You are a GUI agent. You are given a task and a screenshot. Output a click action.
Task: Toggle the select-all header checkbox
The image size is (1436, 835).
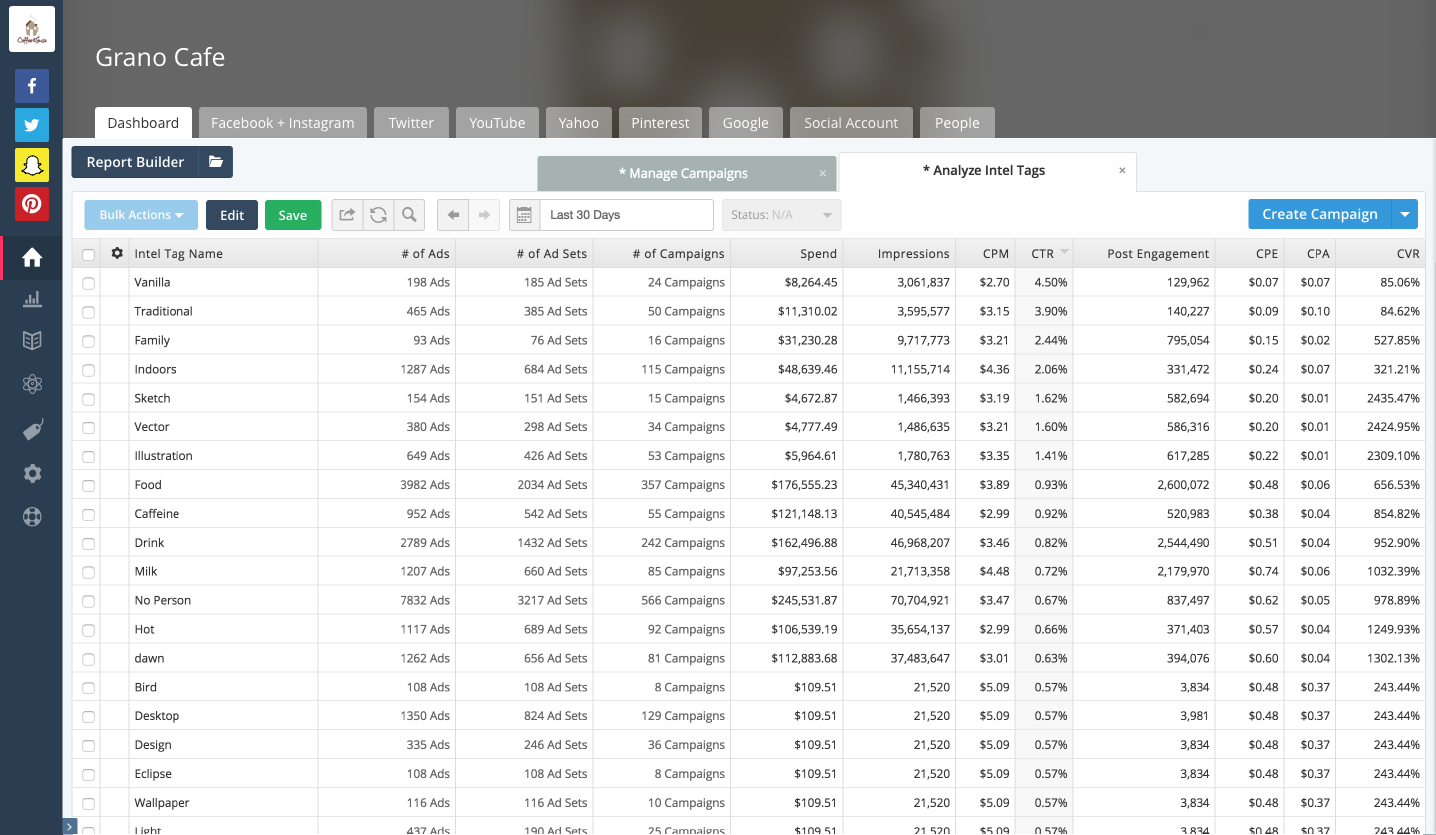(x=88, y=255)
